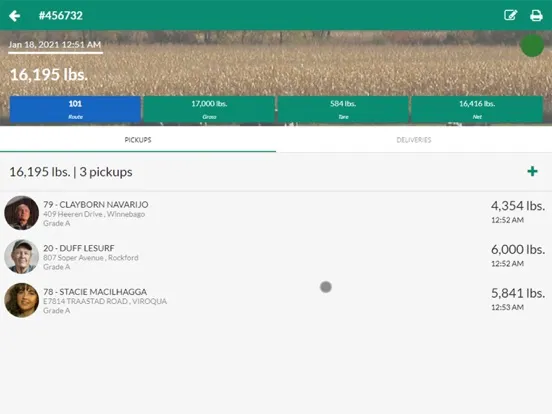The width and height of the screenshot is (552, 414).
Task: Add a pickup with the plus icon
Action: pyautogui.click(x=532, y=171)
